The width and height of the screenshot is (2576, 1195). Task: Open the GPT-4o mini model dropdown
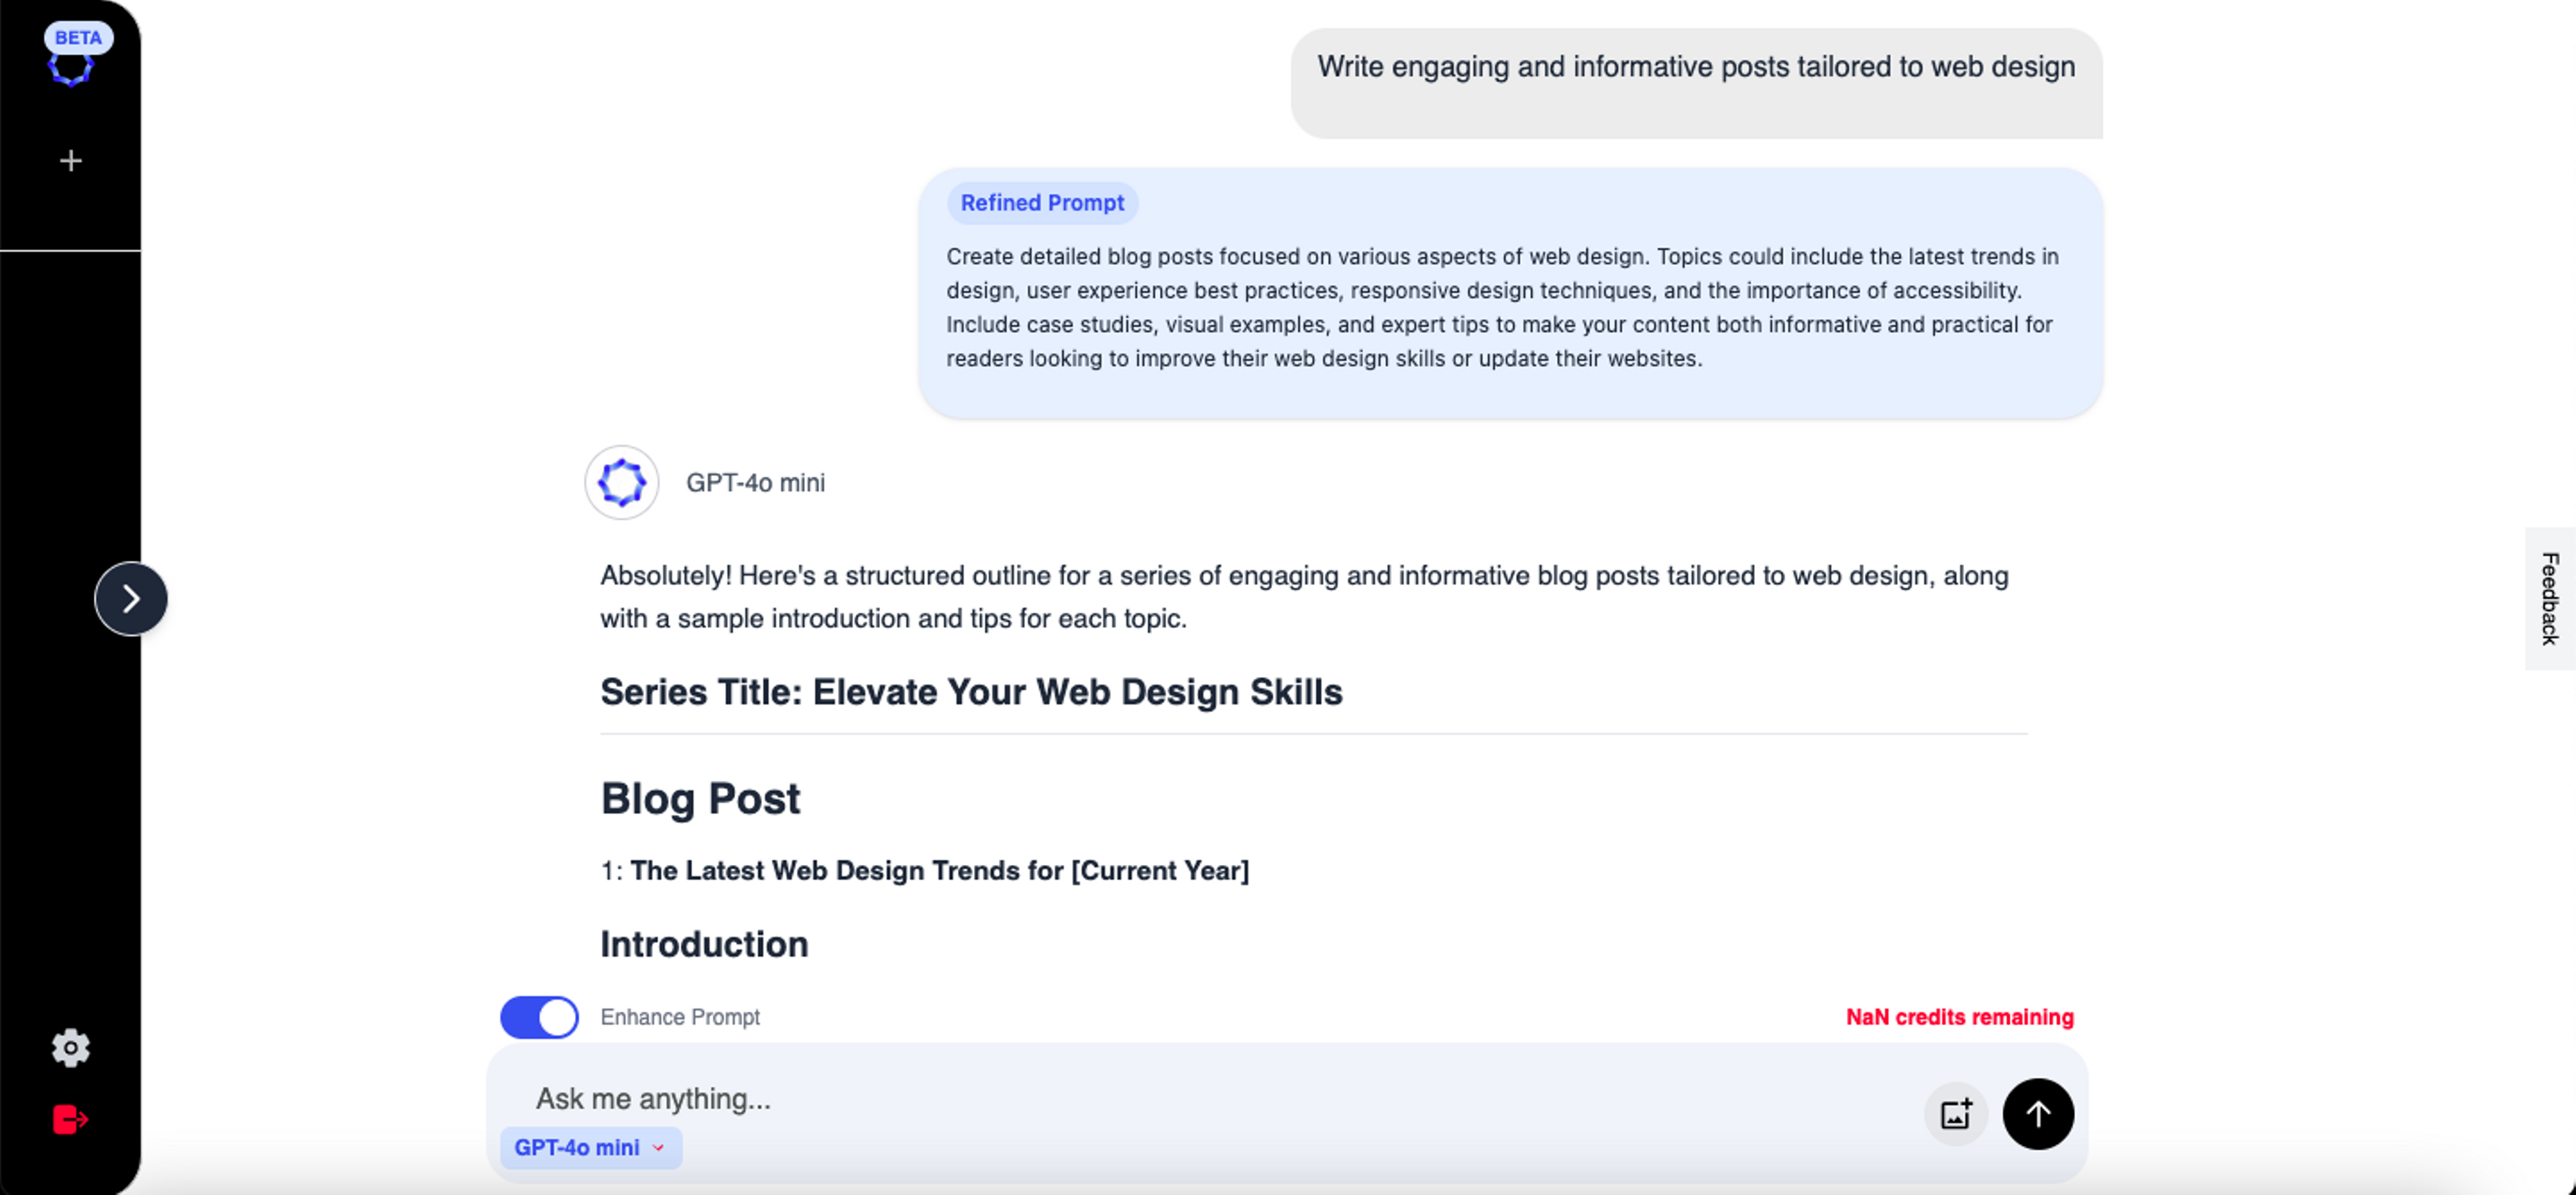(x=591, y=1147)
